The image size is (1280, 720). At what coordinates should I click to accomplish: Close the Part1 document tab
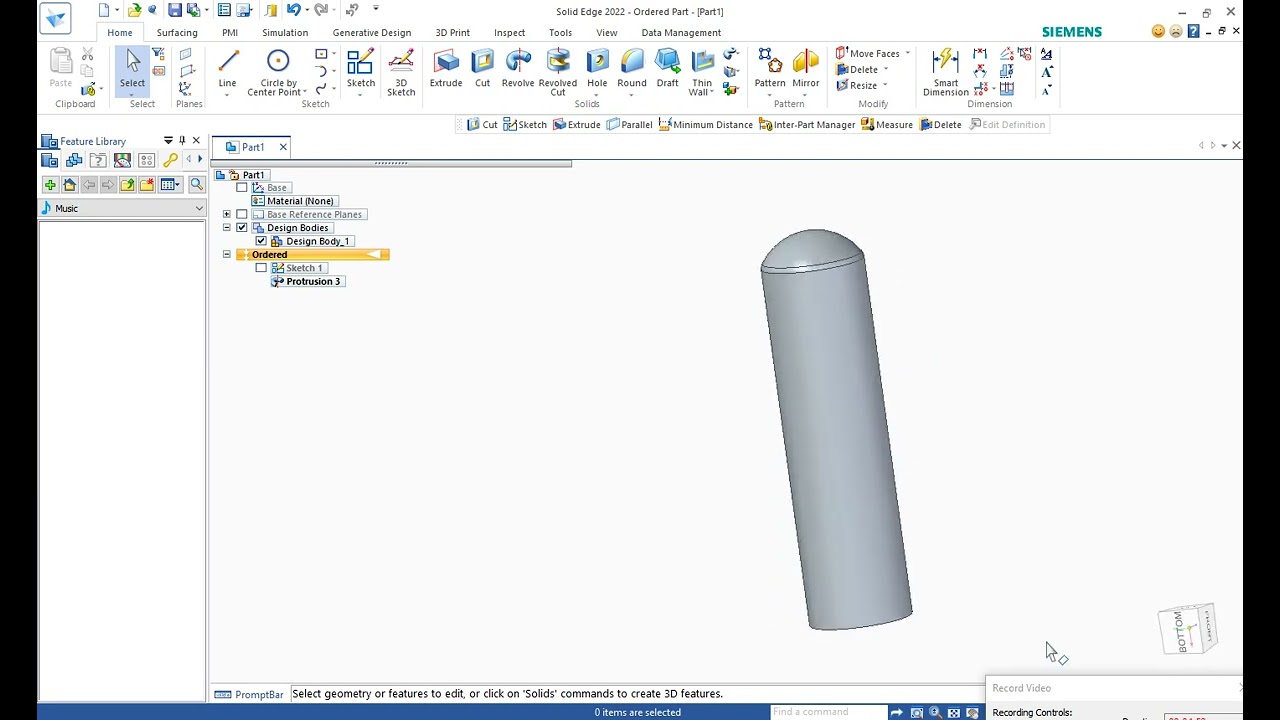click(283, 147)
